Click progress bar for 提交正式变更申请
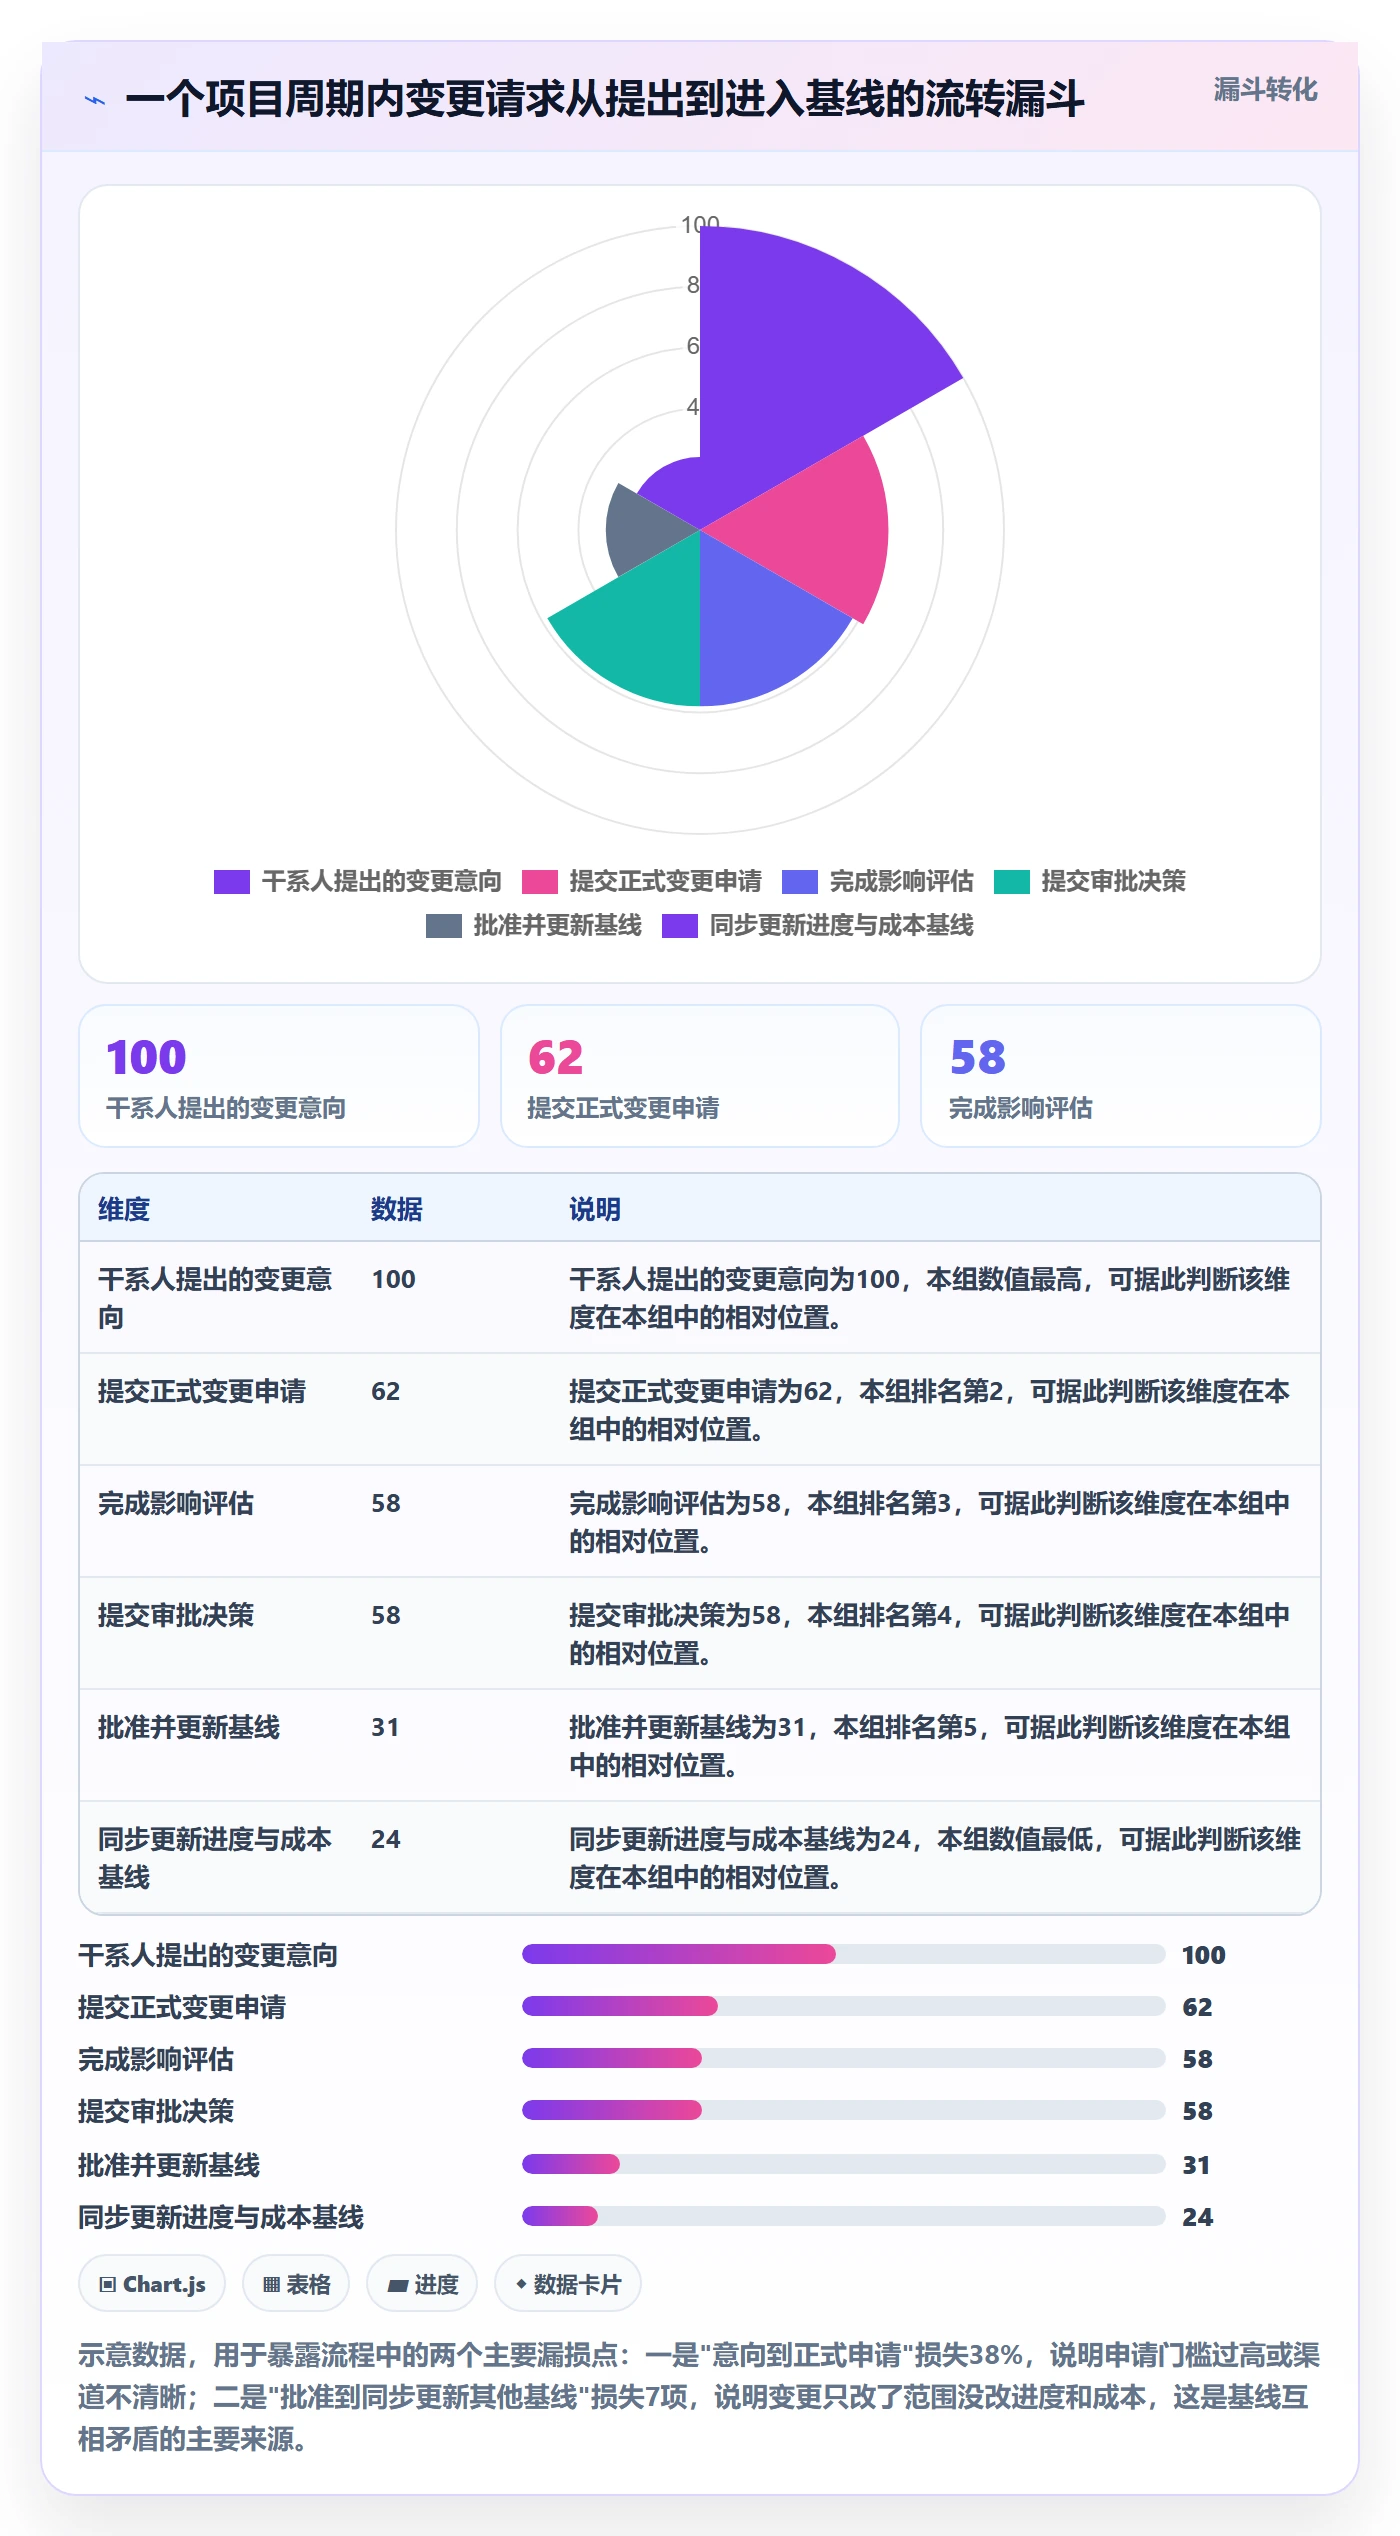The width and height of the screenshot is (1400, 2536). pyautogui.click(x=843, y=2006)
